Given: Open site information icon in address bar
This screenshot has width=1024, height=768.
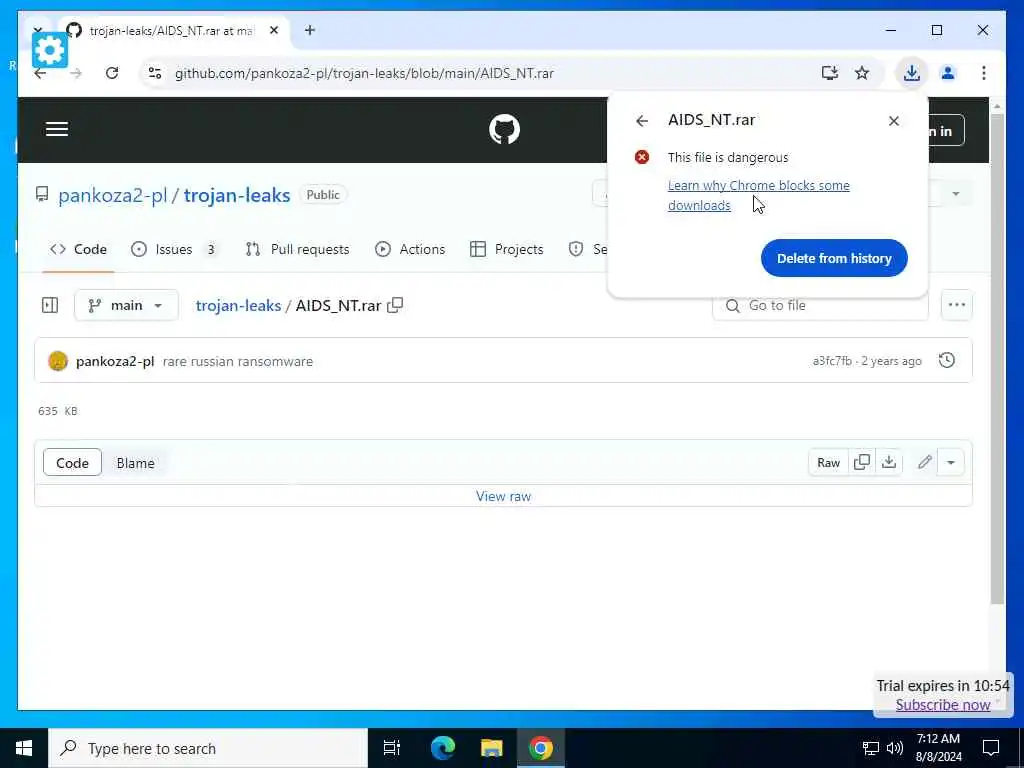Looking at the screenshot, I should point(155,73).
